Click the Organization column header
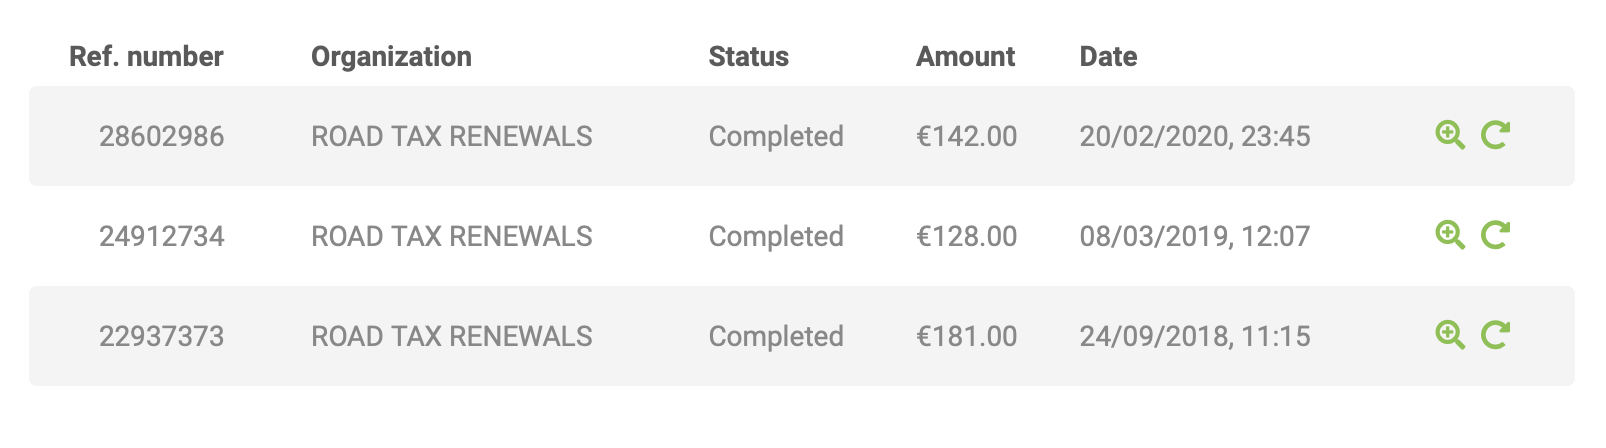The image size is (1606, 448). coord(391,57)
